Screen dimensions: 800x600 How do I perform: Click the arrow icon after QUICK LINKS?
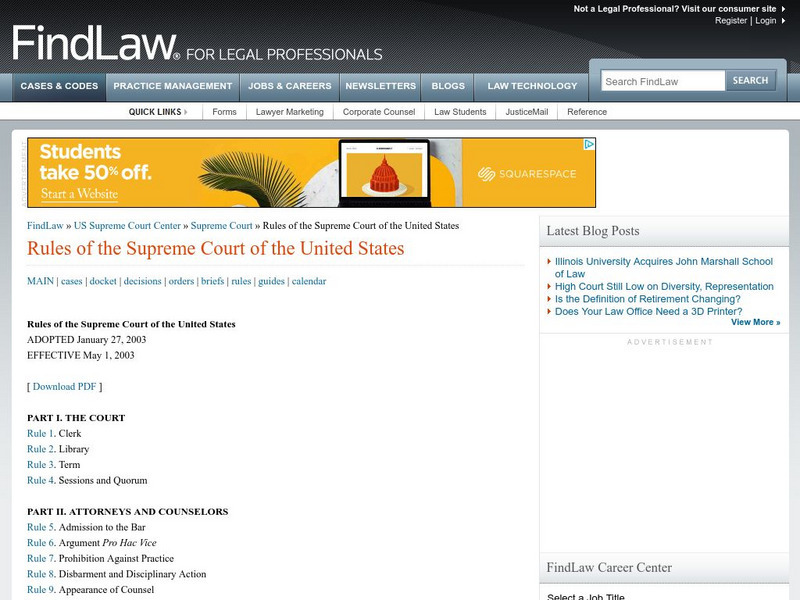pyautogui.click(x=187, y=111)
